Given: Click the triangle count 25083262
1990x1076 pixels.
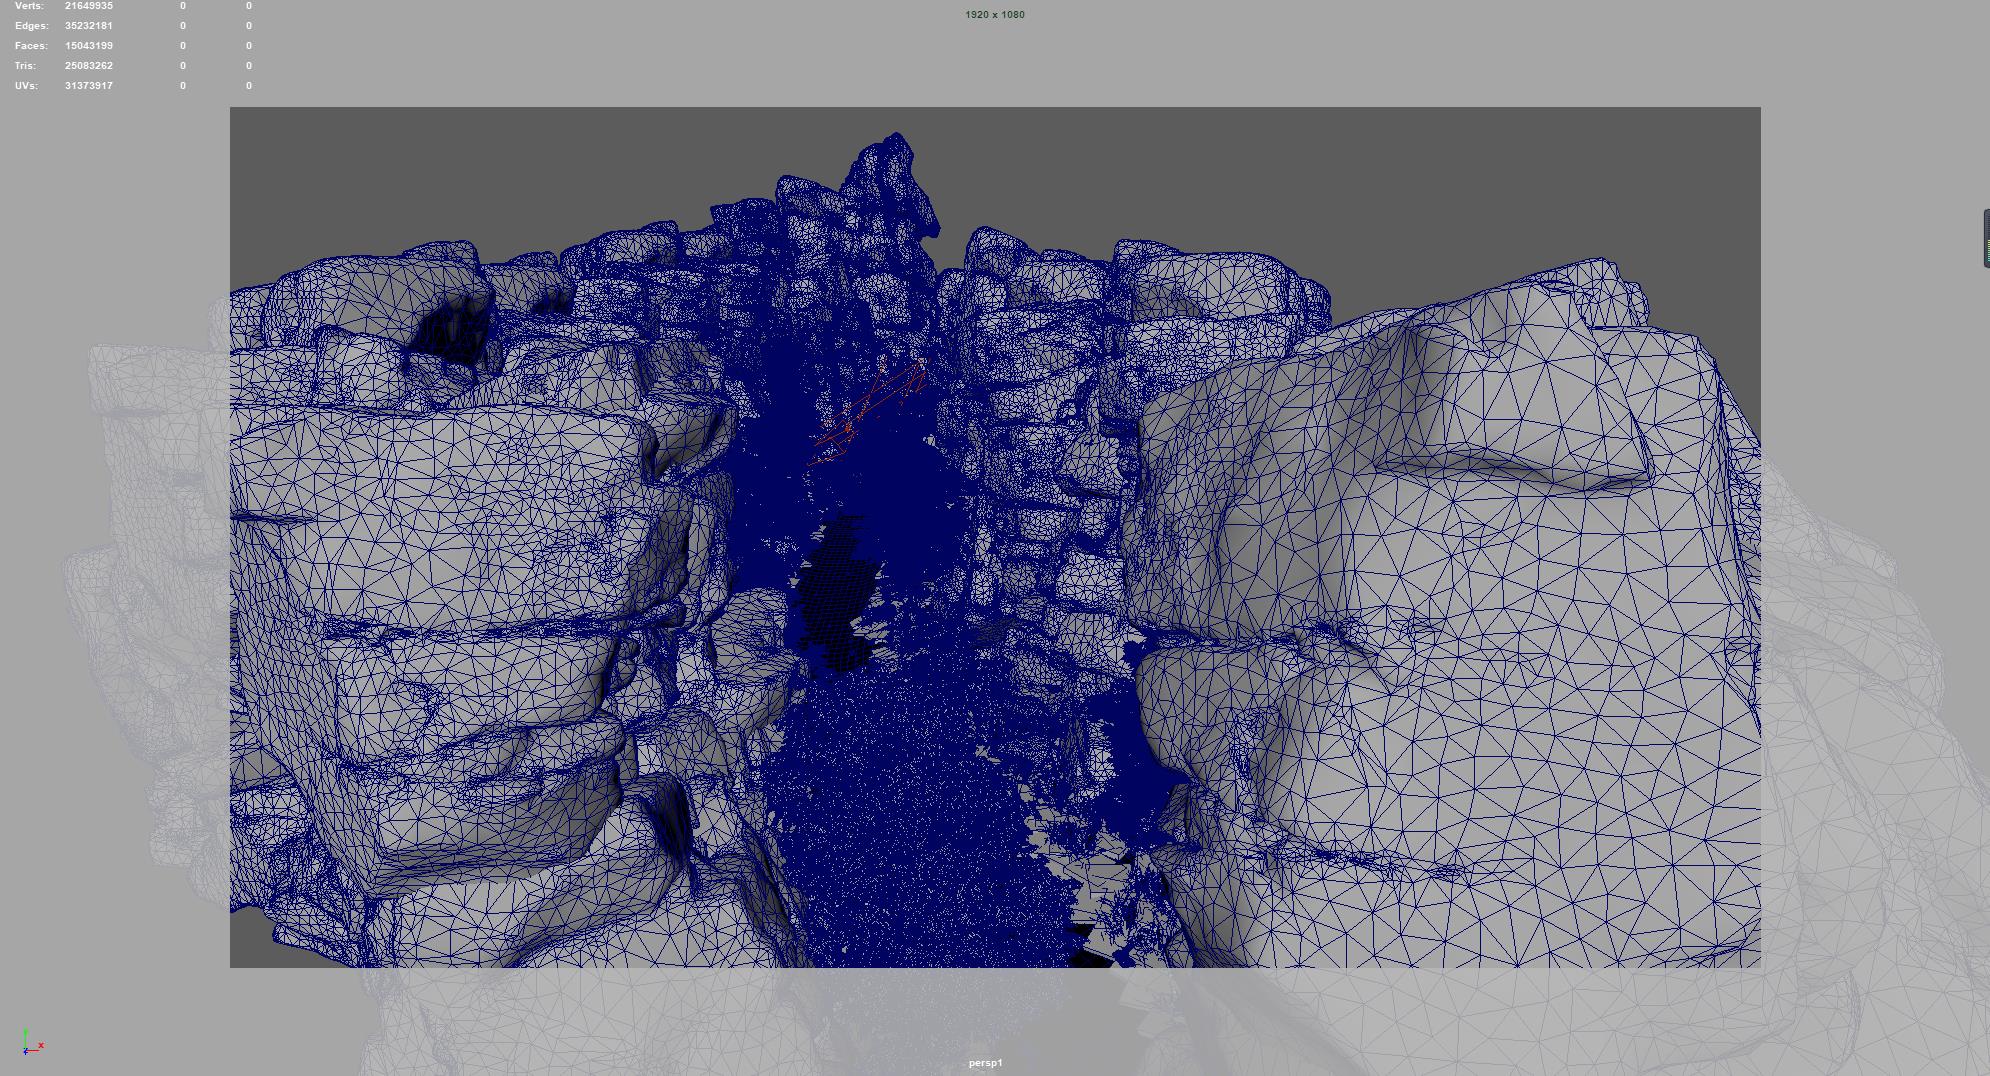Looking at the screenshot, I should coord(89,66).
